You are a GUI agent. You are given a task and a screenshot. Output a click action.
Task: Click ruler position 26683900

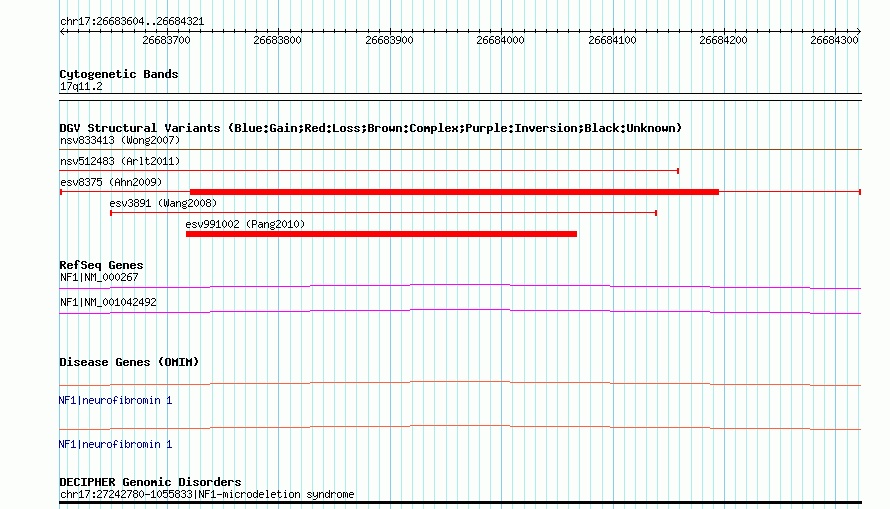click(x=389, y=40)
